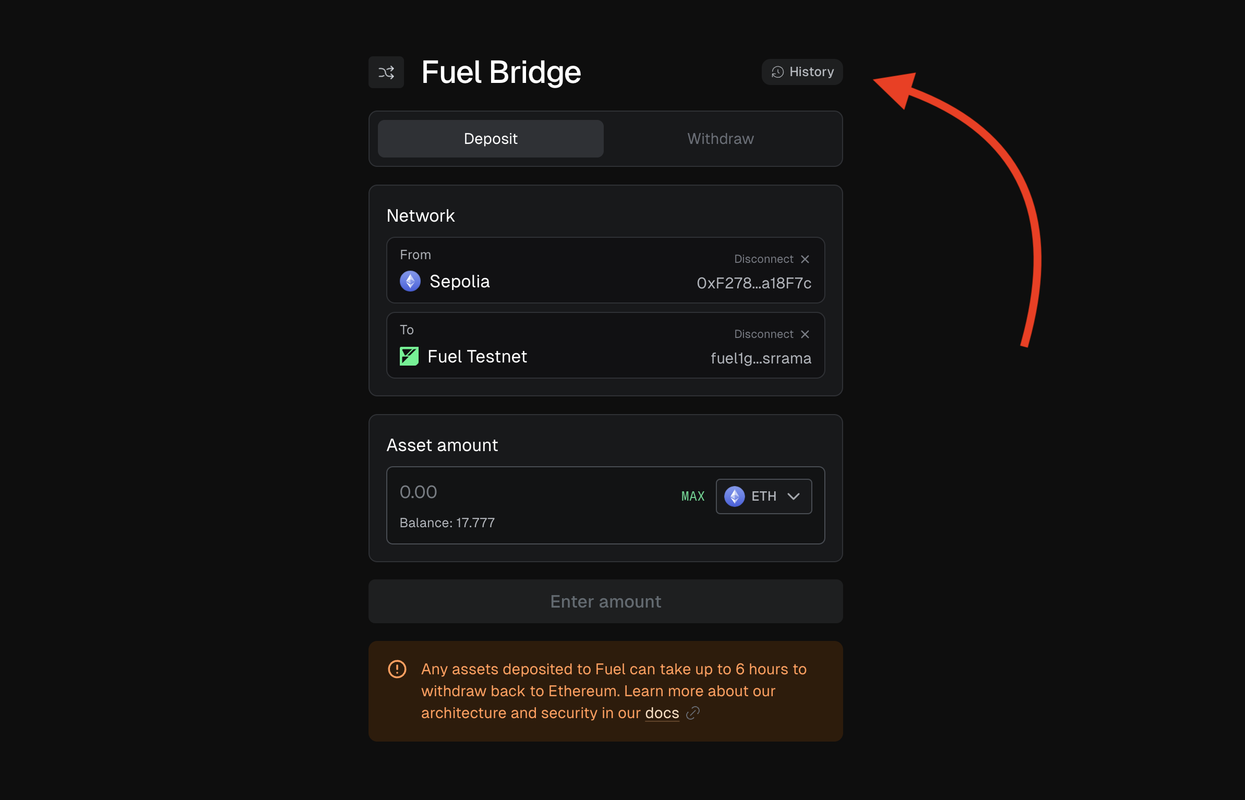Image resolution: width=1245 pixels, height=800 pixels.
Task: Click the external link icon after docs
Action: [x=693, y=713]
